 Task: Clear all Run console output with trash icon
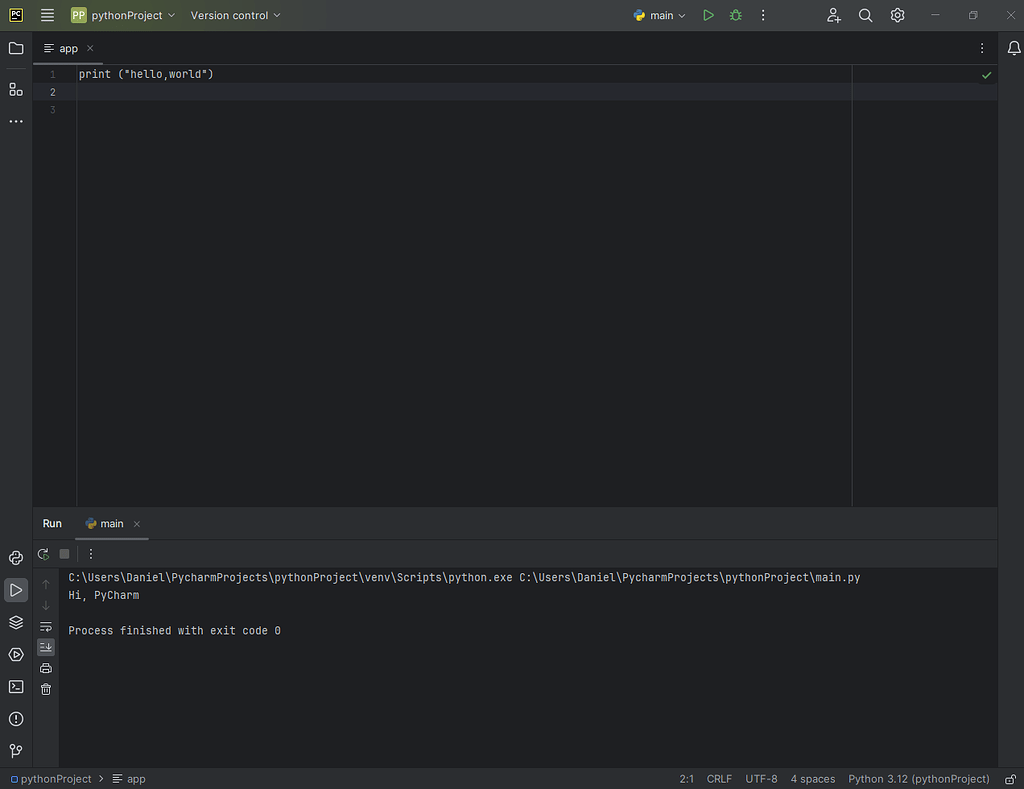click(x=46, y=688)
